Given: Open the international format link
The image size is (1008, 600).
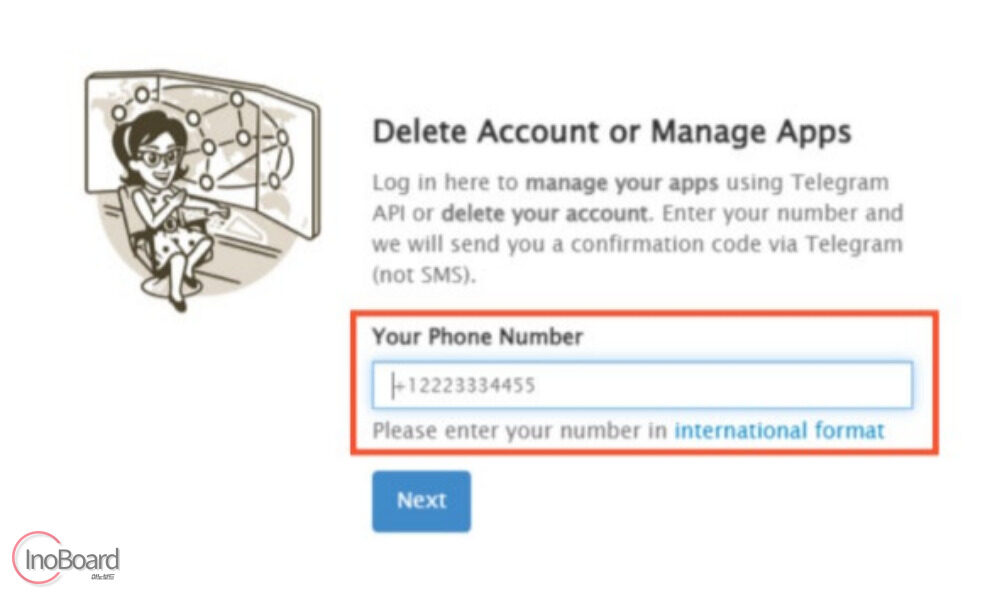Looking at the screenshot, I should coord(779,430).
